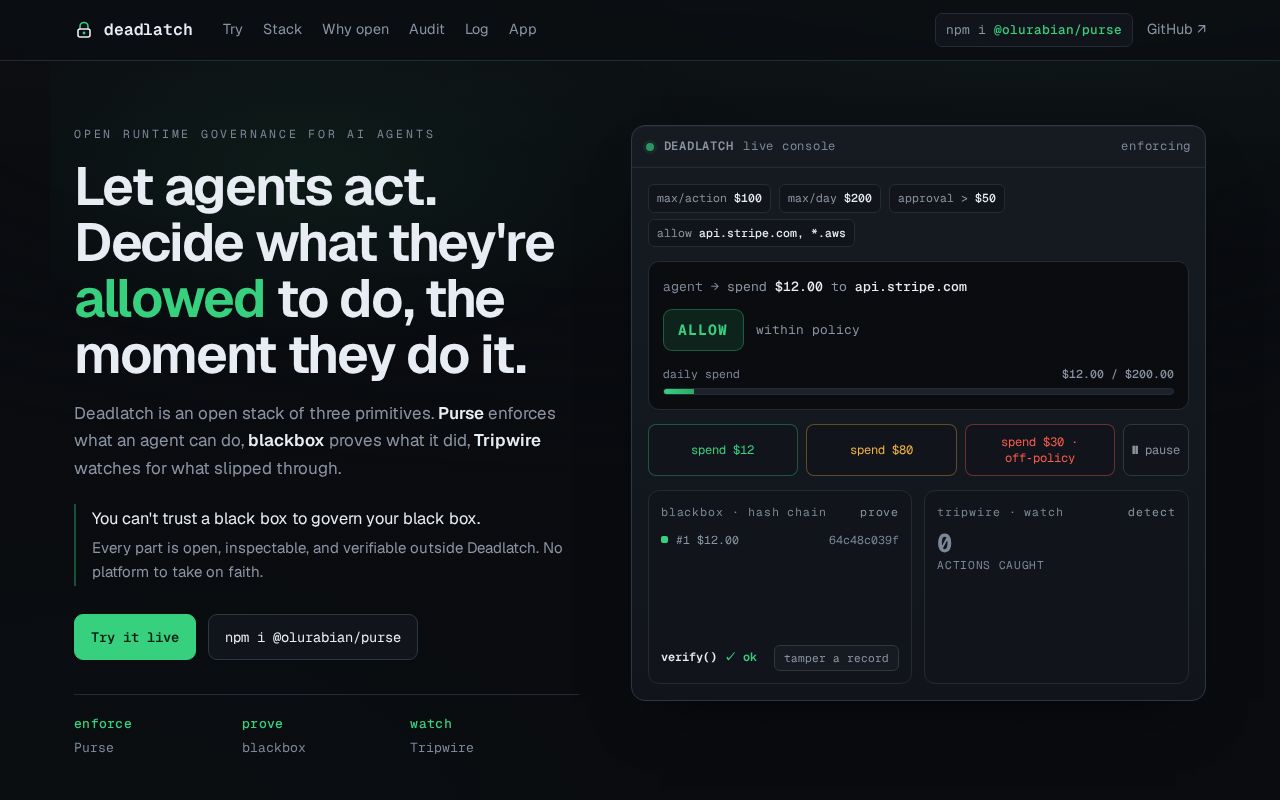Screen dimensions: 1280x800
Task: Open the App nav item
Action: pyautogui.click(x=523, y=30)
